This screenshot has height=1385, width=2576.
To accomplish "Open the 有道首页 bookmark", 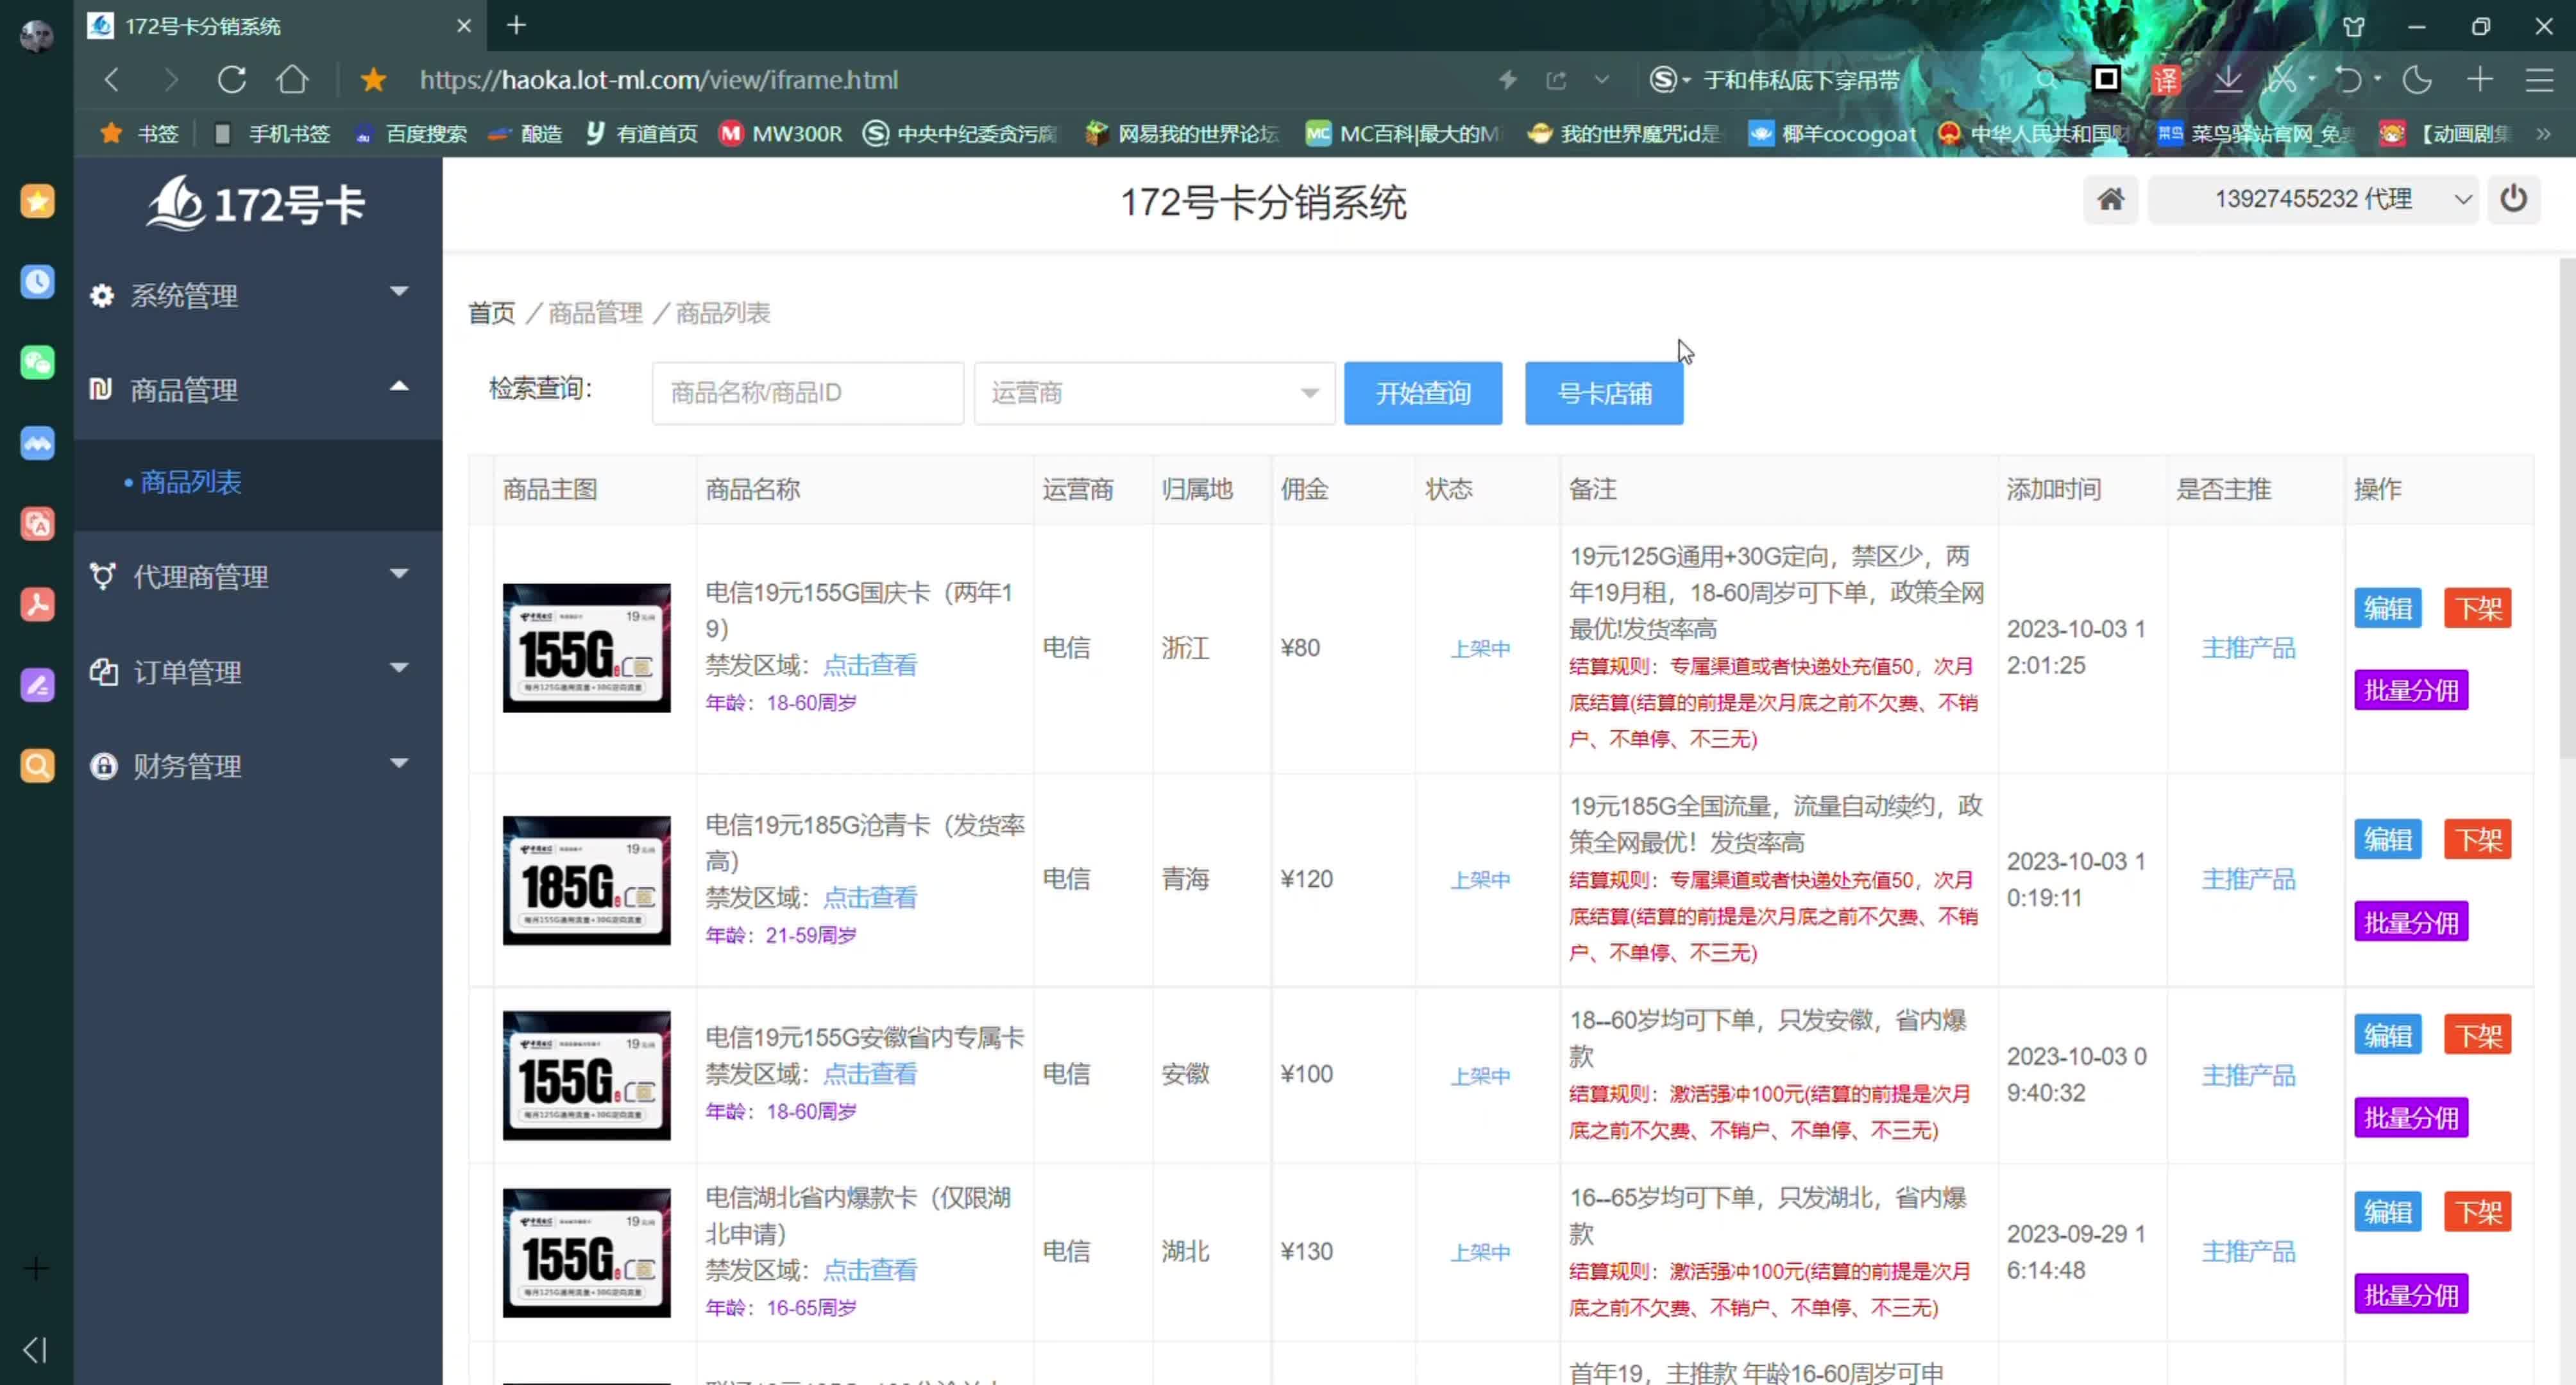I will 641,133.
